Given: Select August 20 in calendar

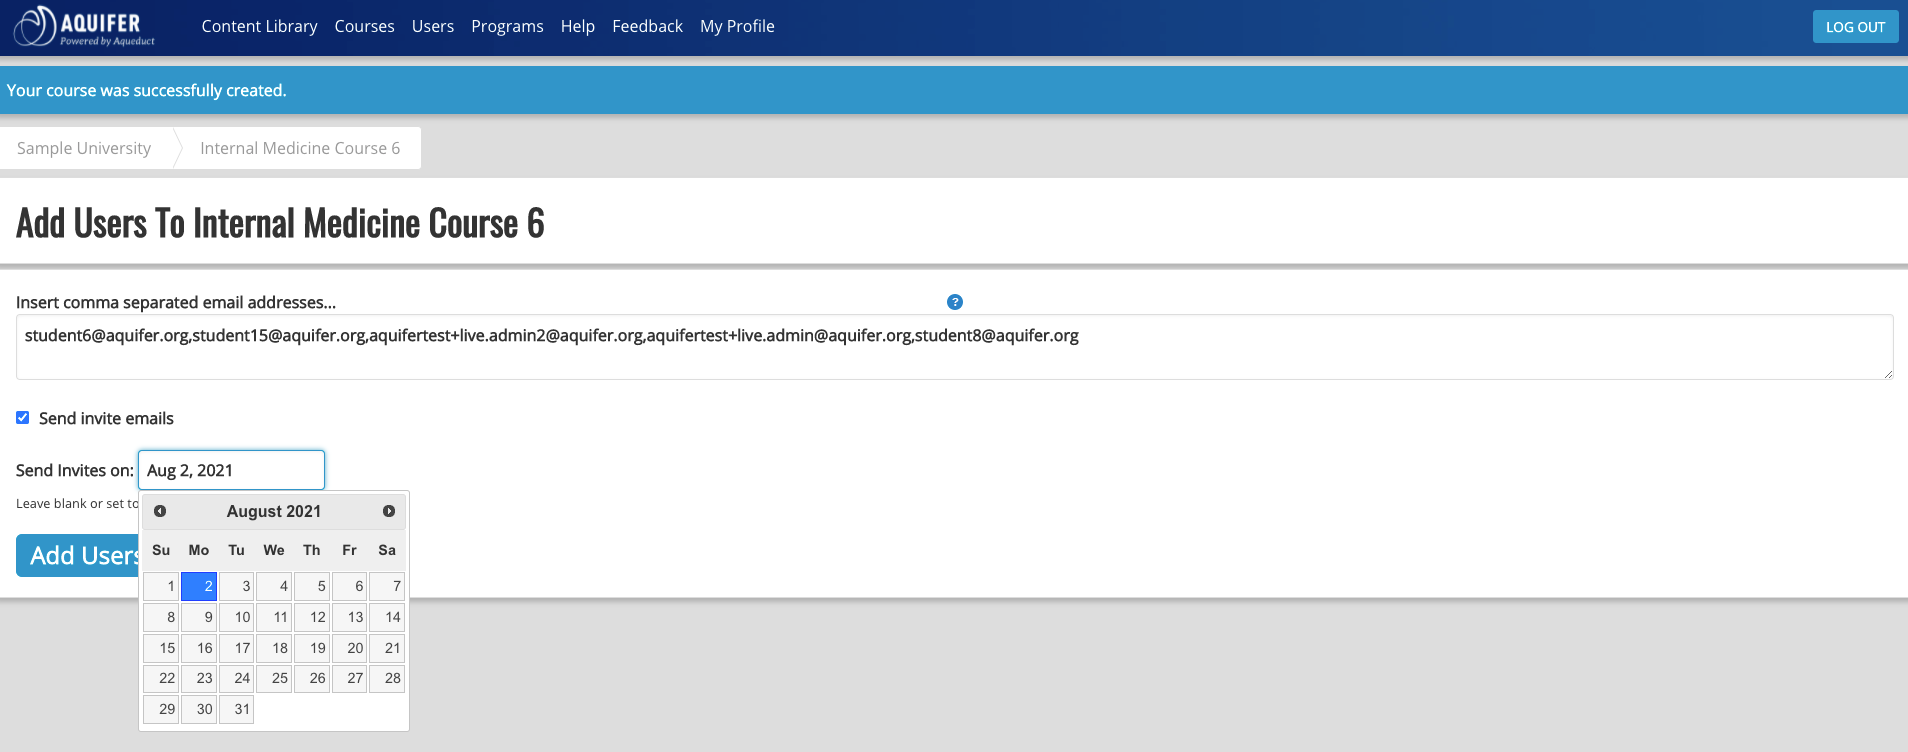Looking at the screenshot, I should 349,648.
